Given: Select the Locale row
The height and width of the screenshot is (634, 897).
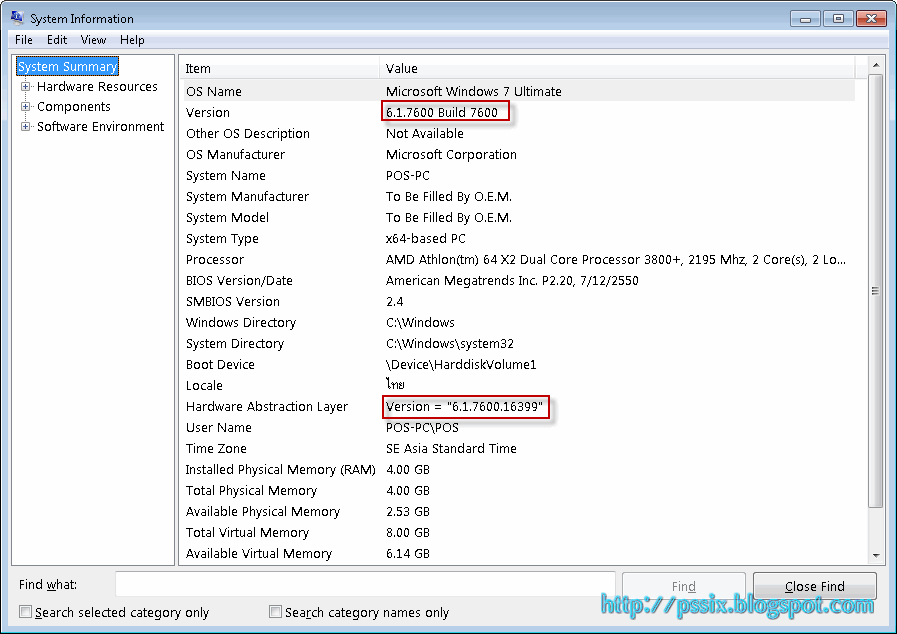Looking at the screenshot, I should 518,386.
